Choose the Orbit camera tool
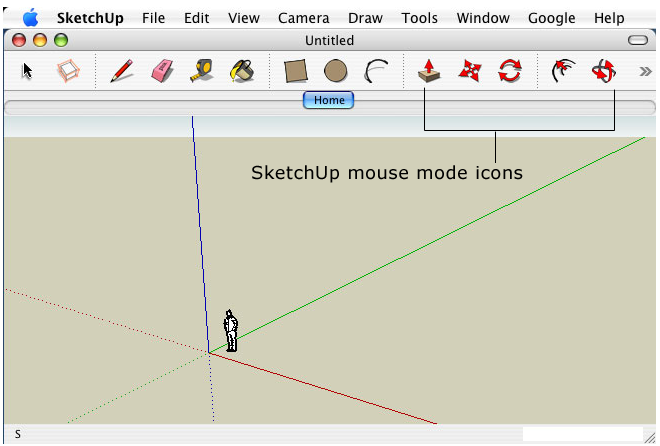 pos(604,71)
